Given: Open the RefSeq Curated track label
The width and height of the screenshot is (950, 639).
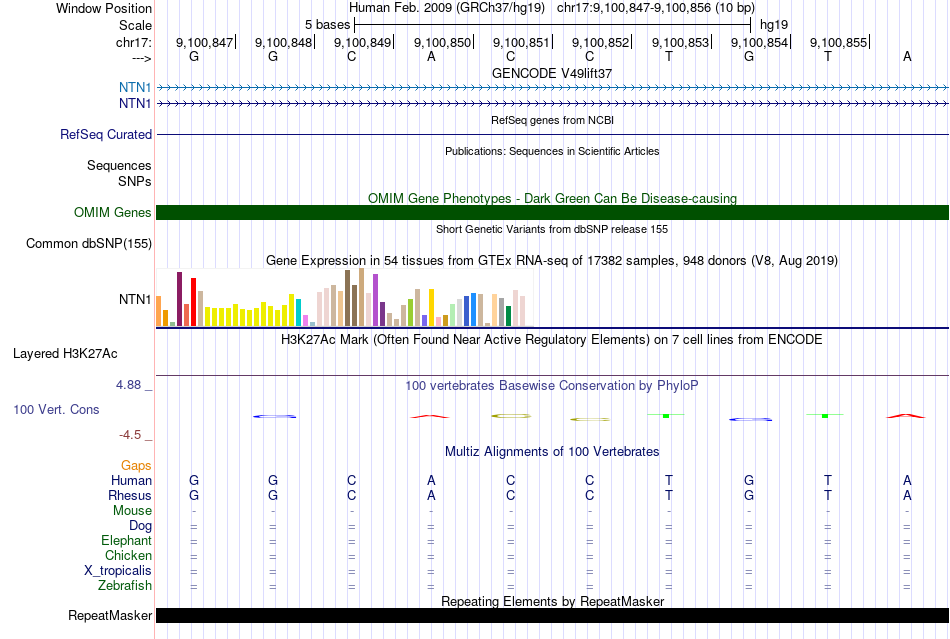Looking at the screenshot, I should tap(105, 134).
